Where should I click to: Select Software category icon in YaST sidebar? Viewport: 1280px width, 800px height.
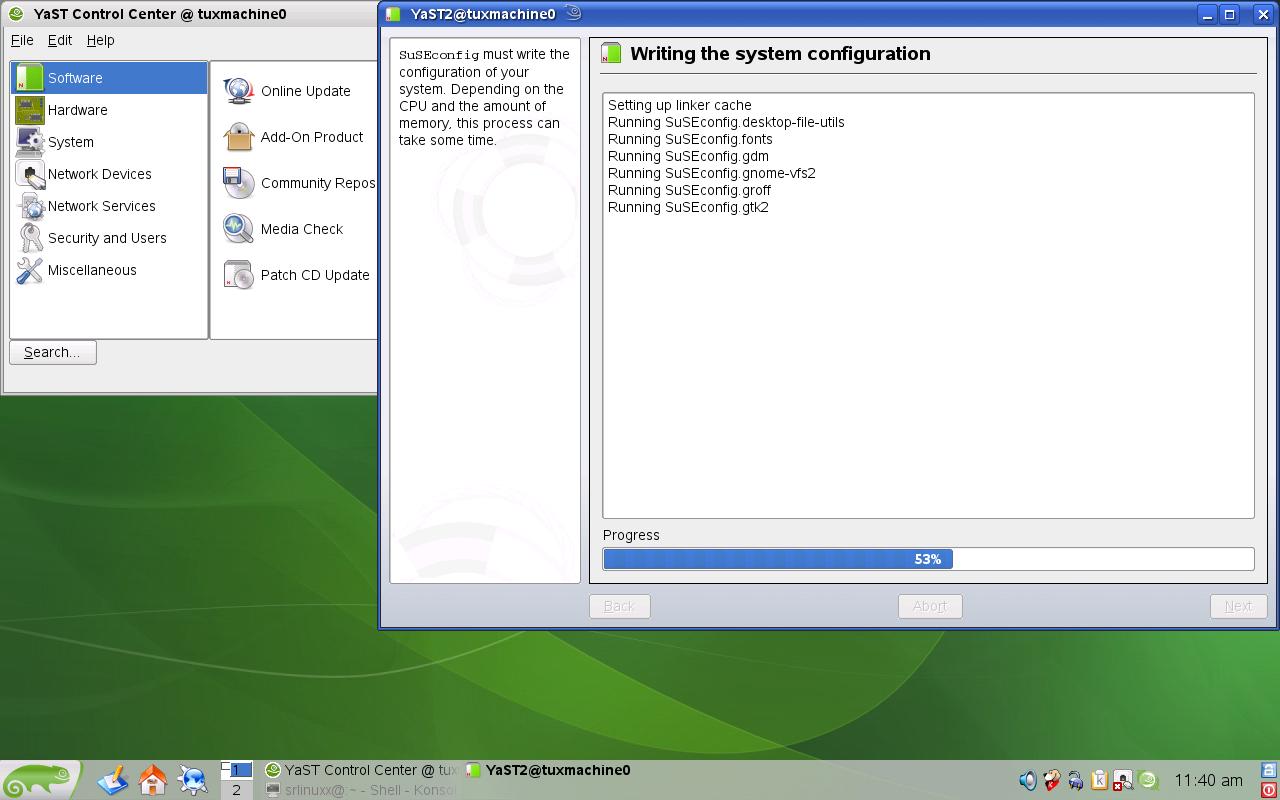click(30, 78)
